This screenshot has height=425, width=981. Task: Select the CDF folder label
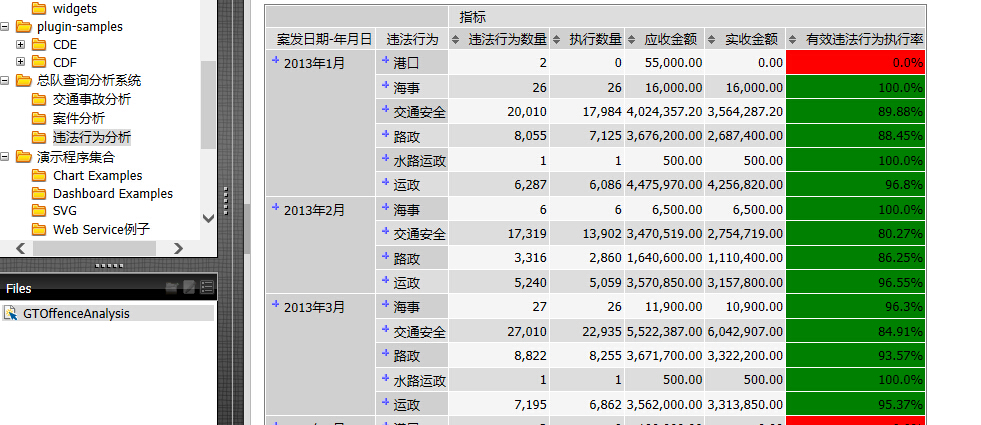pyautogui.click(x=65, y=62)
